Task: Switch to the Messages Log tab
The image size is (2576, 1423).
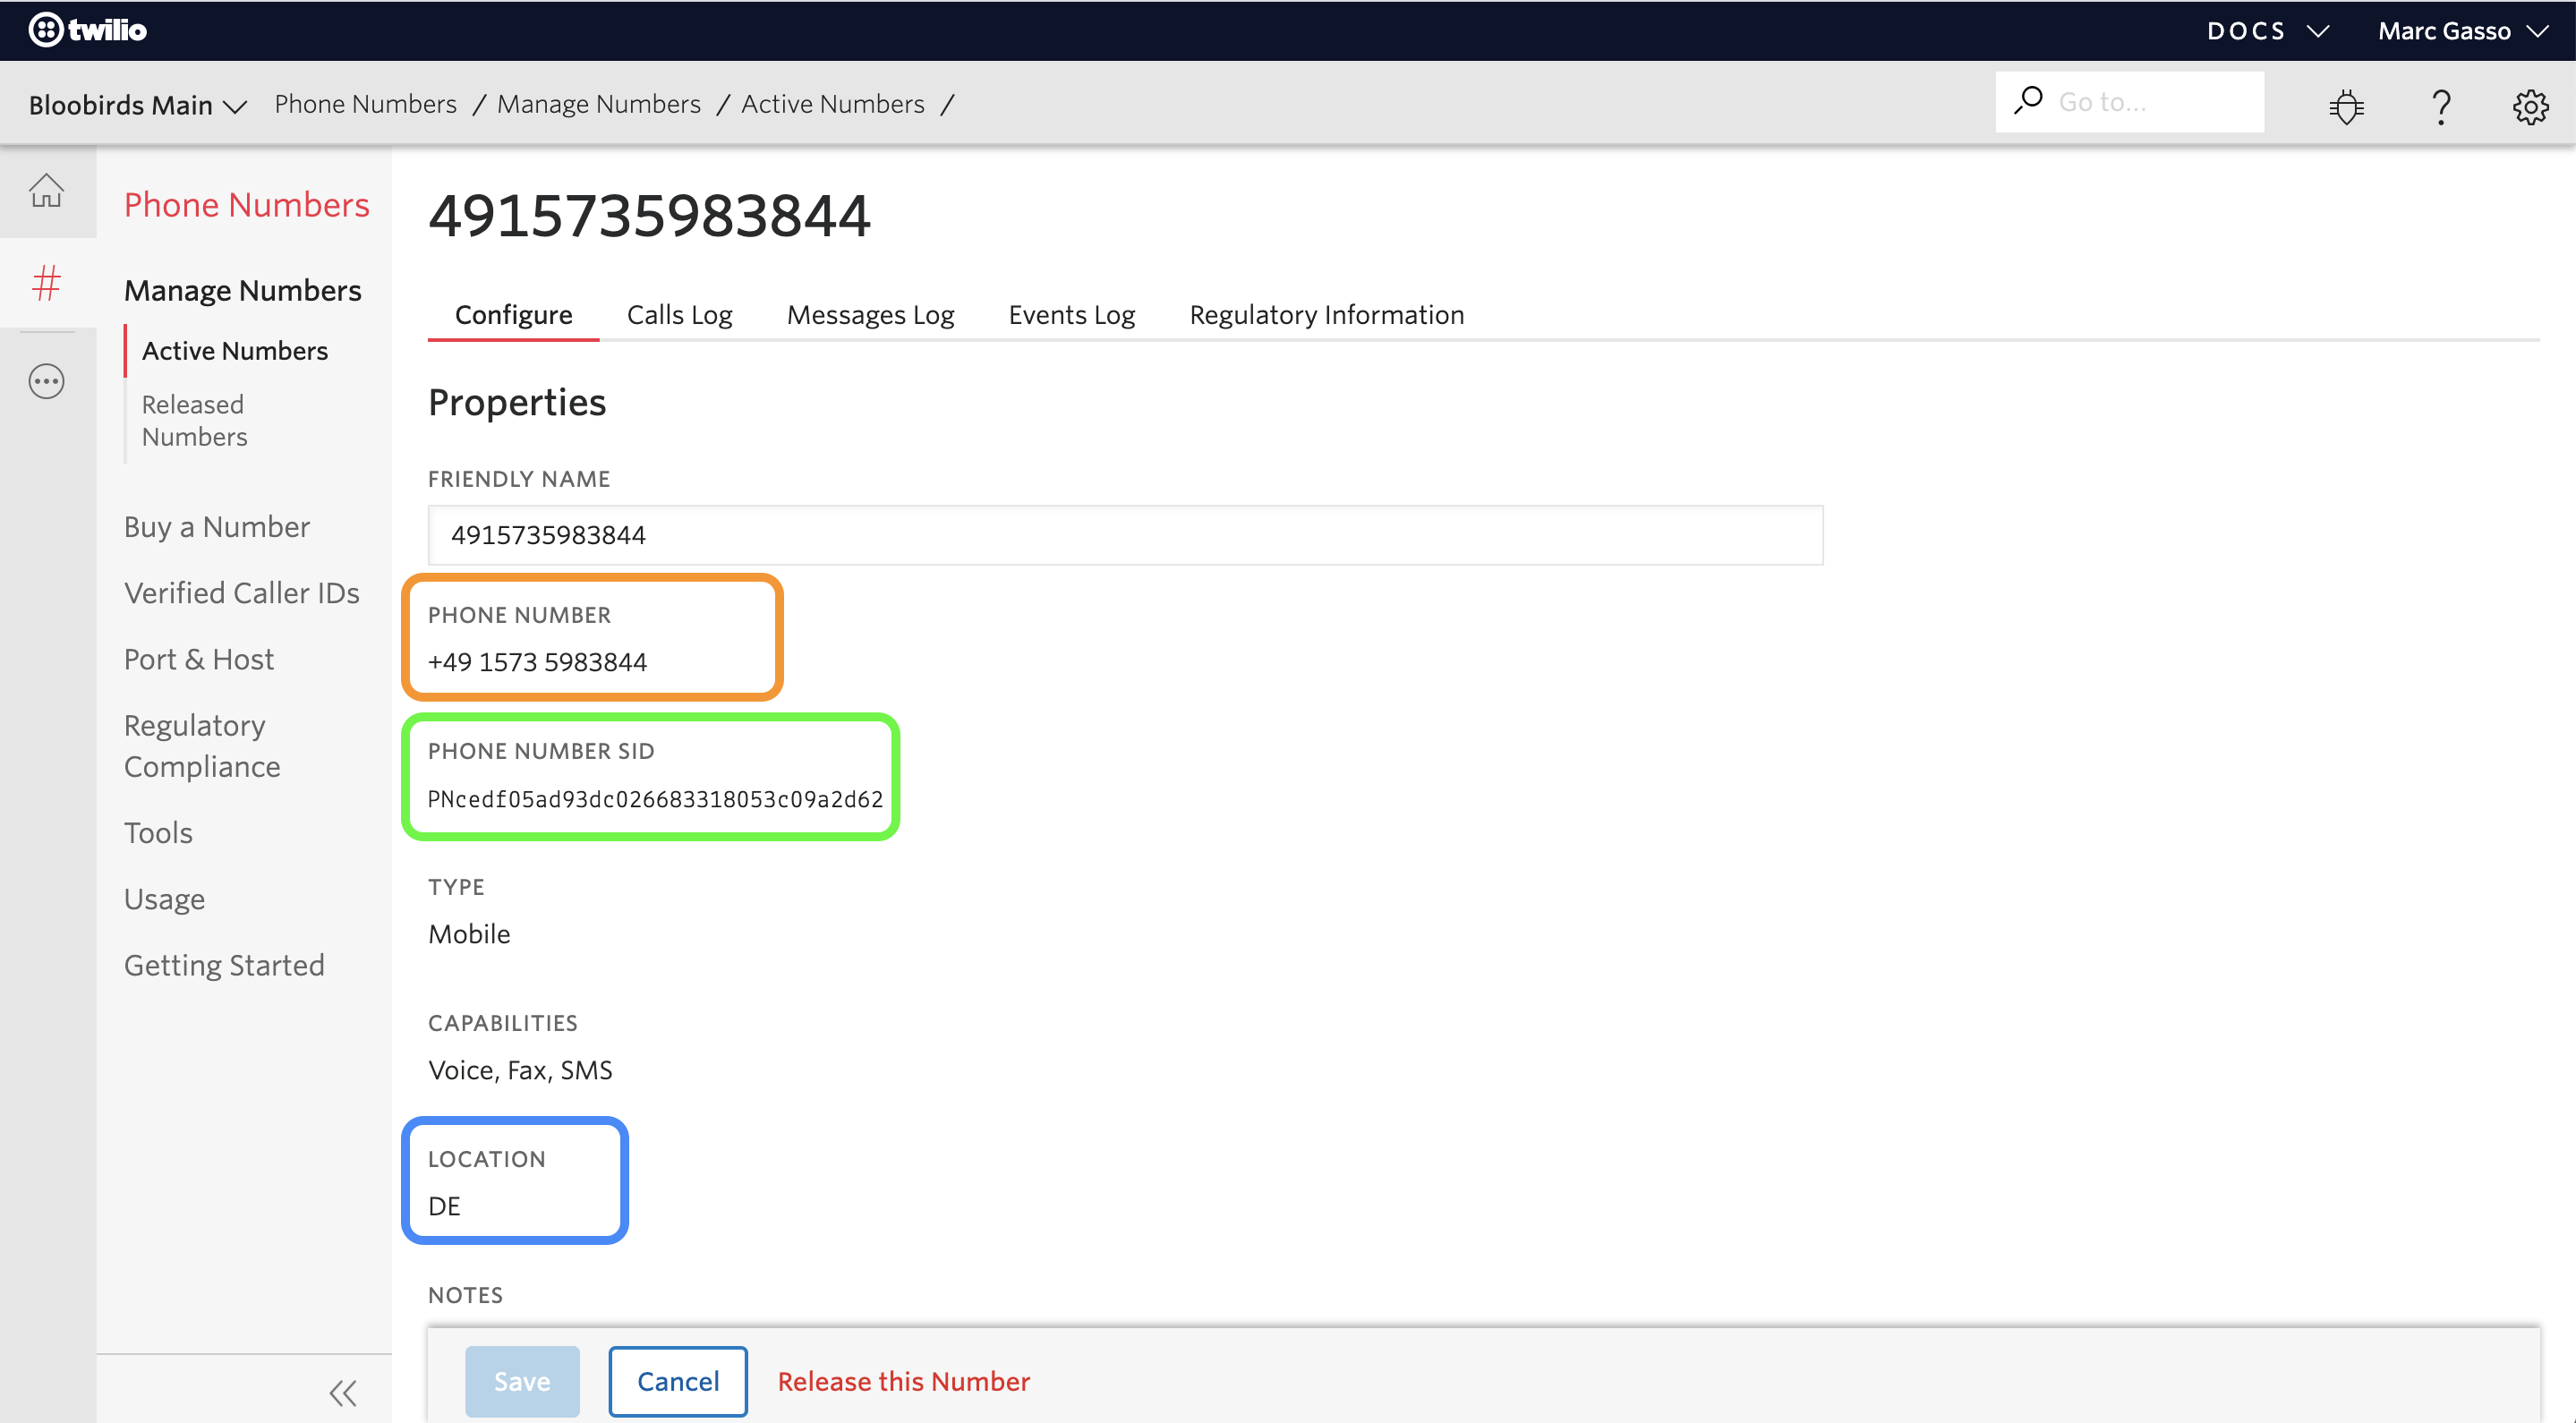Action: click(870, 314)
